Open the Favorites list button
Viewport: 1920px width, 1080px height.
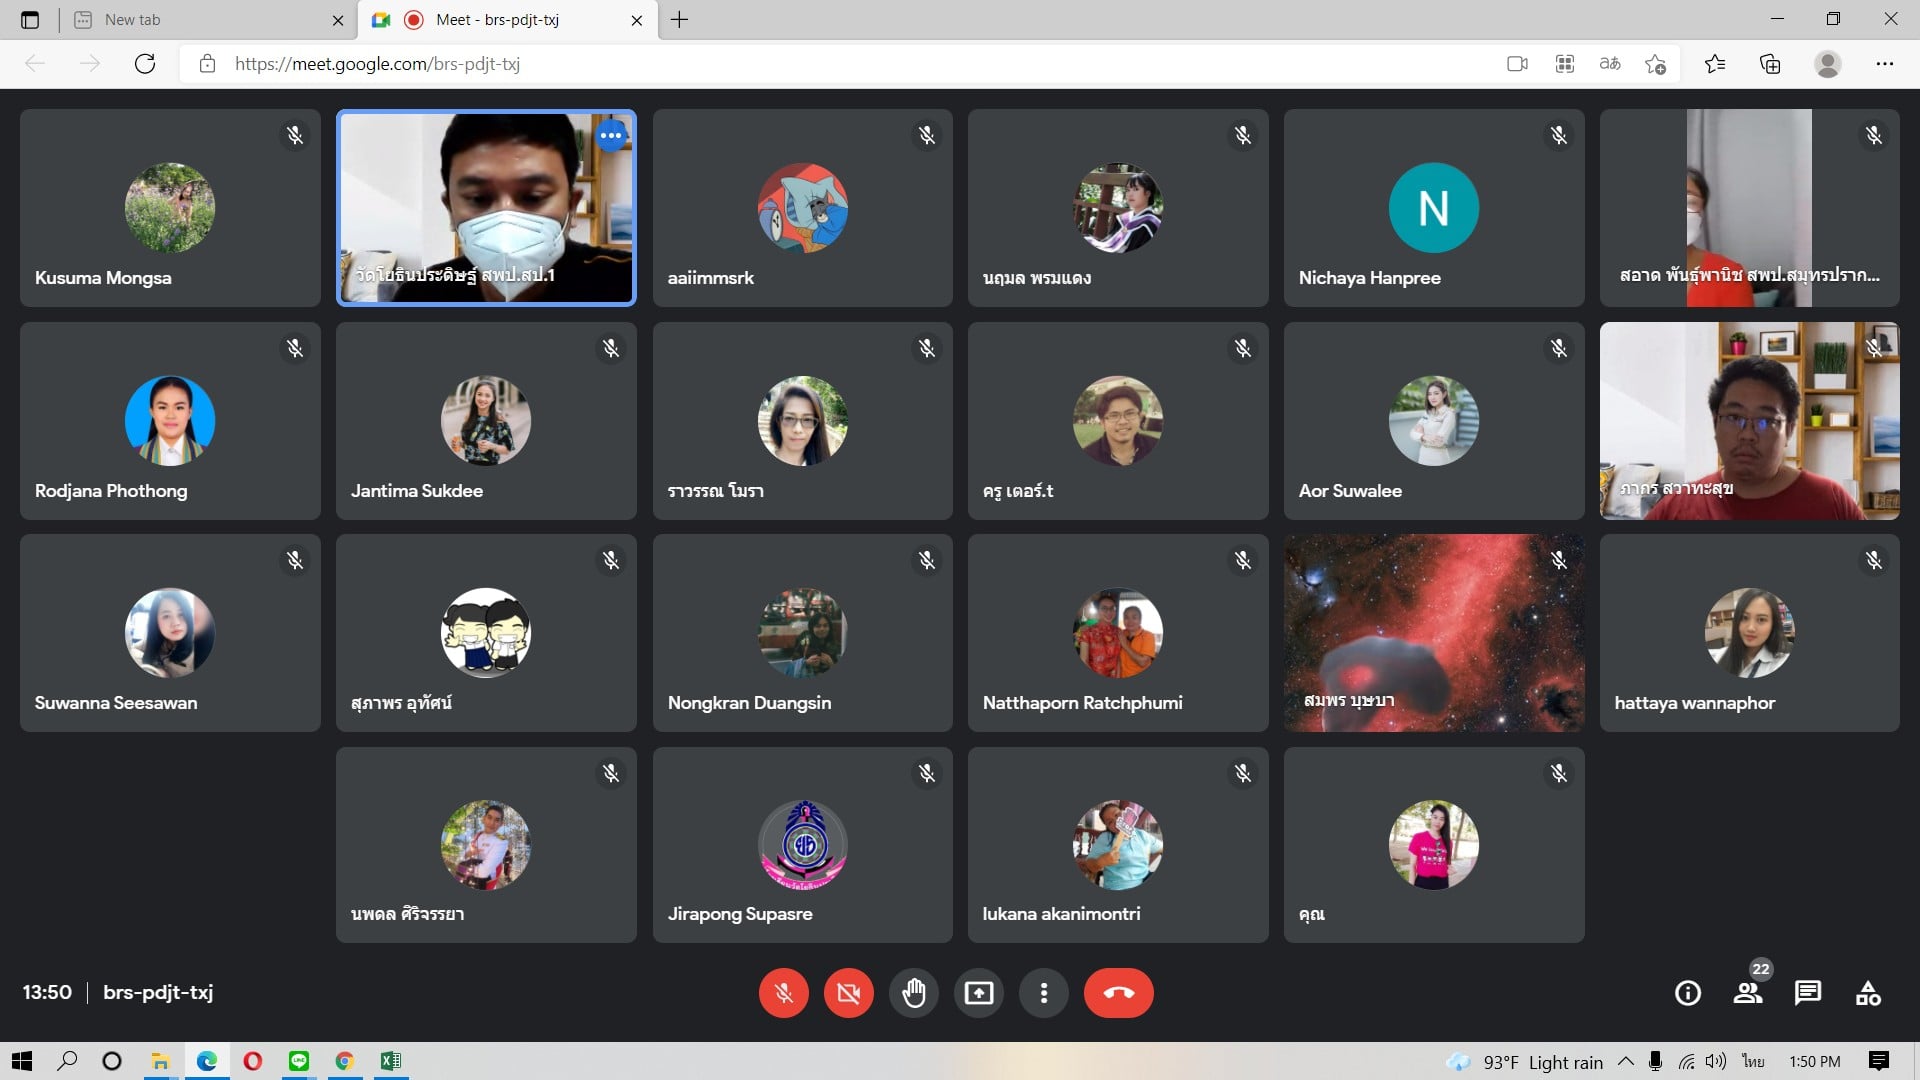(x=1715, y=64)
